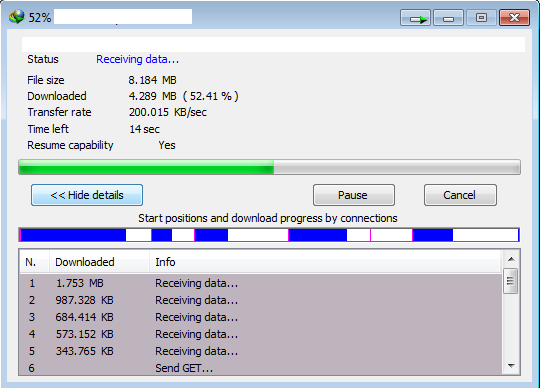Minimize the download window
The width and height of the screenshot is (541, 389).
point(448,18)
